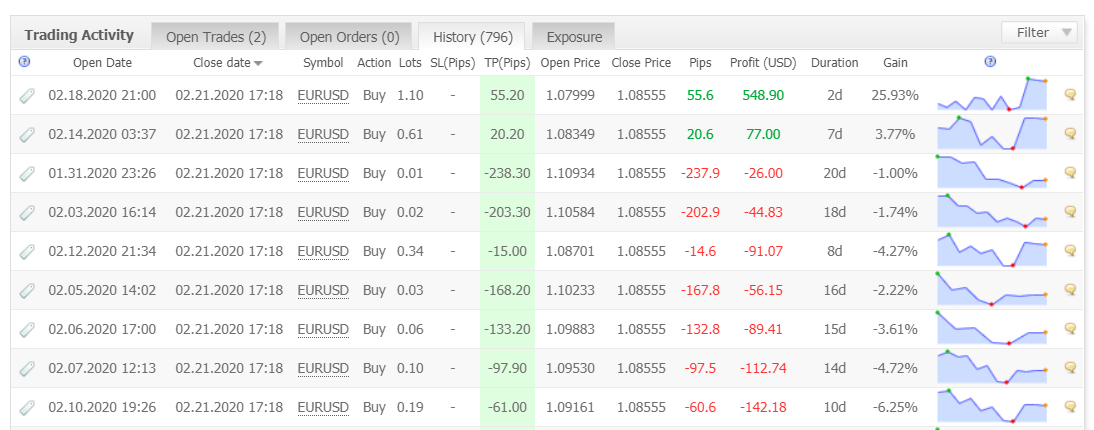Screen dimensions: 1094x430
Task: Click the tag icon of trade opened 02.12.2020 21:34
Action: point(26,252)
